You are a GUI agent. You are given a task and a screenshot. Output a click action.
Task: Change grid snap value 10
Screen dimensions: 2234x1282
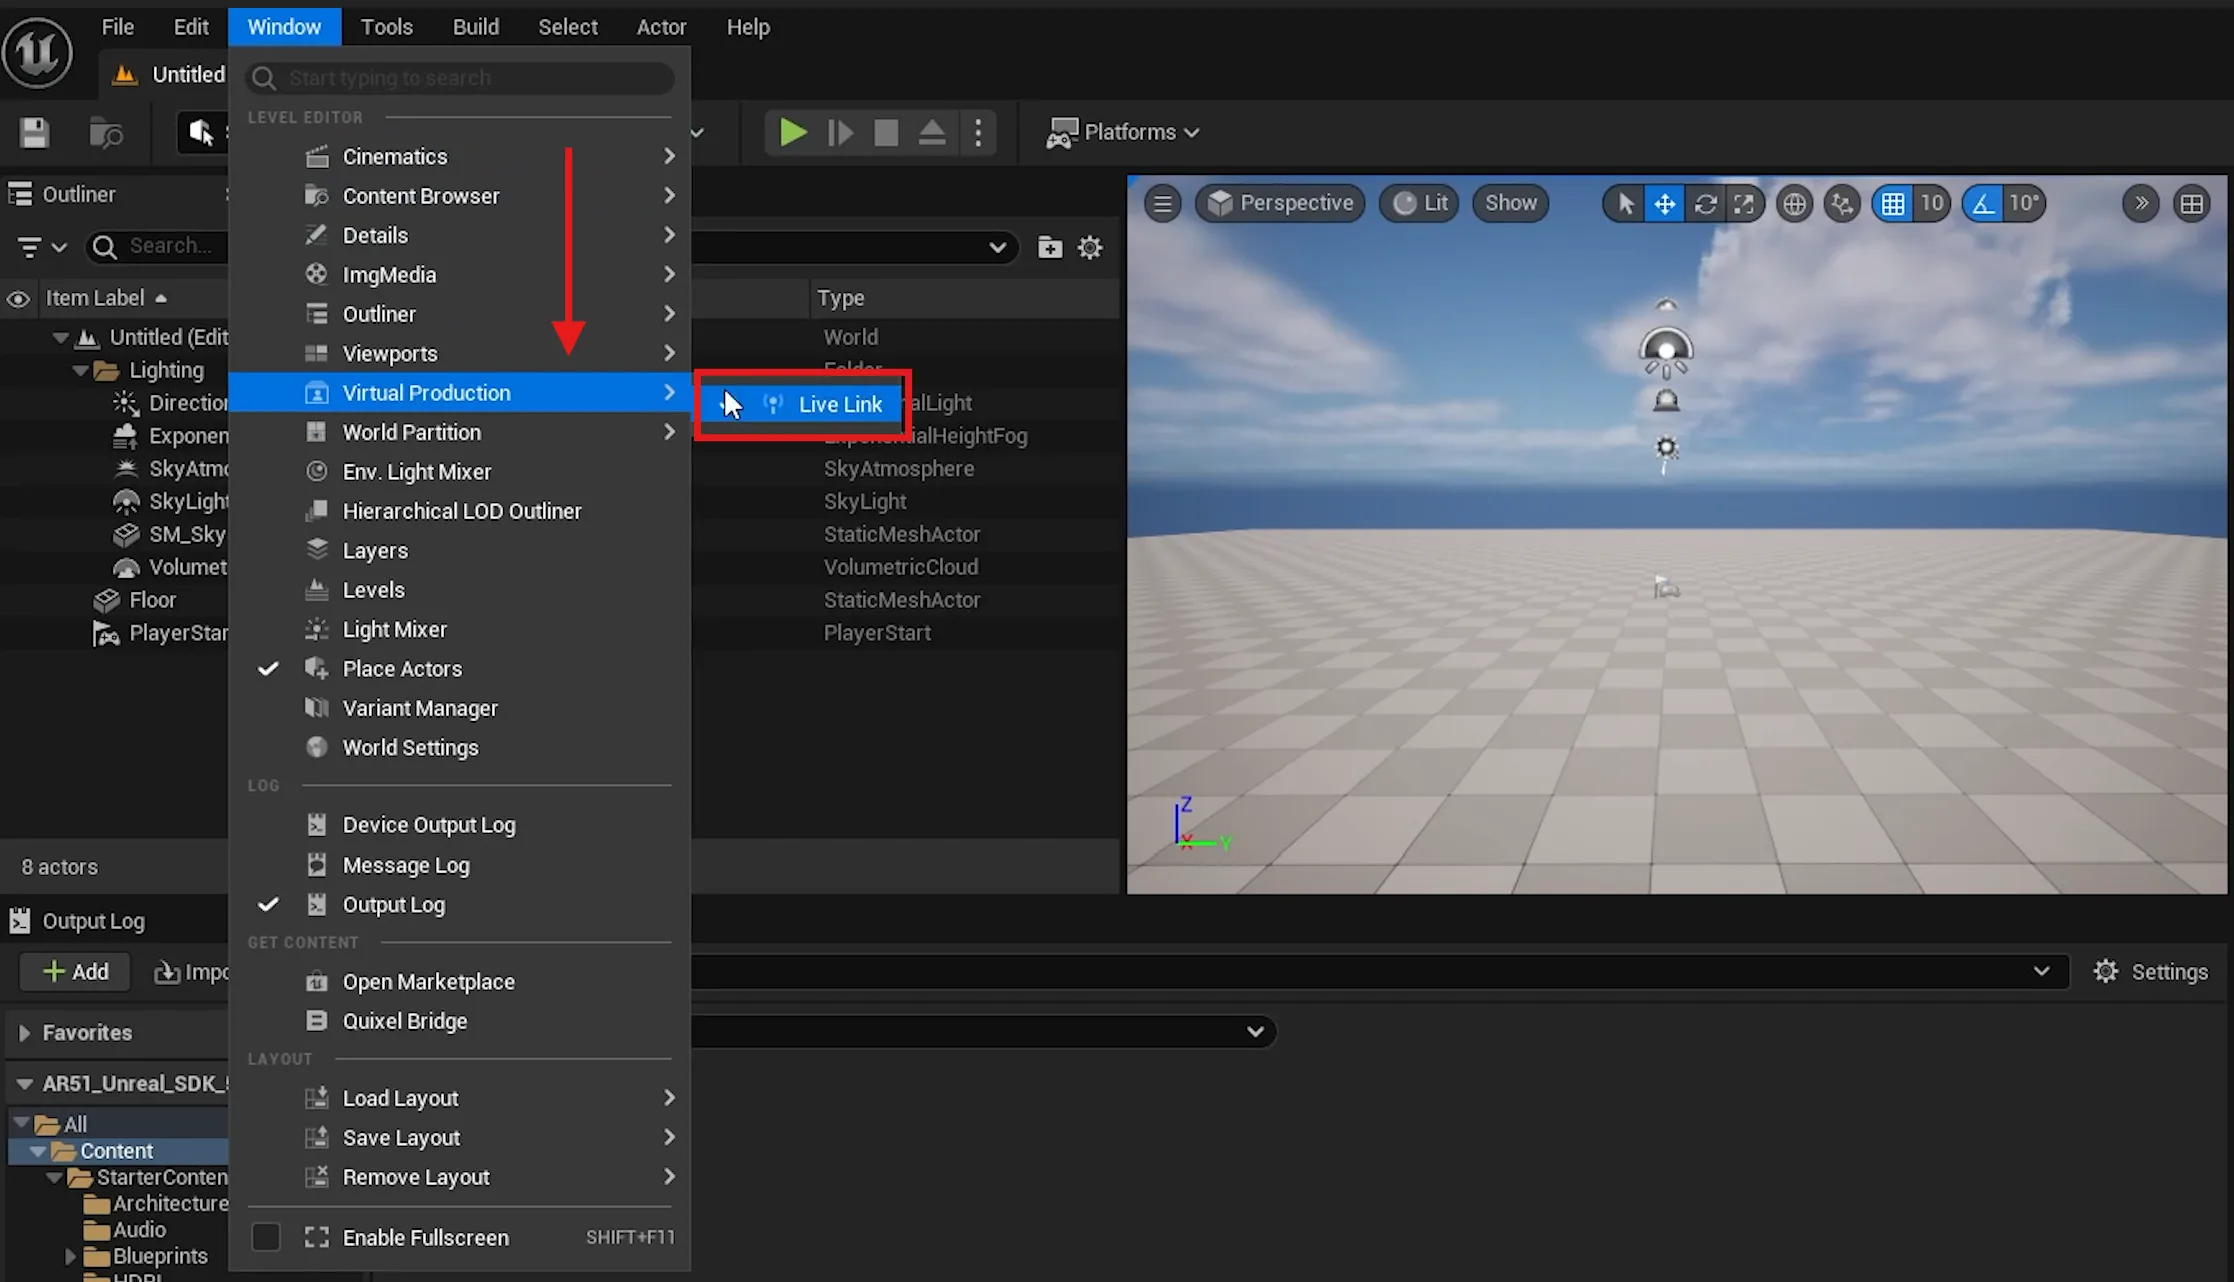click(x=1931, y=203)
